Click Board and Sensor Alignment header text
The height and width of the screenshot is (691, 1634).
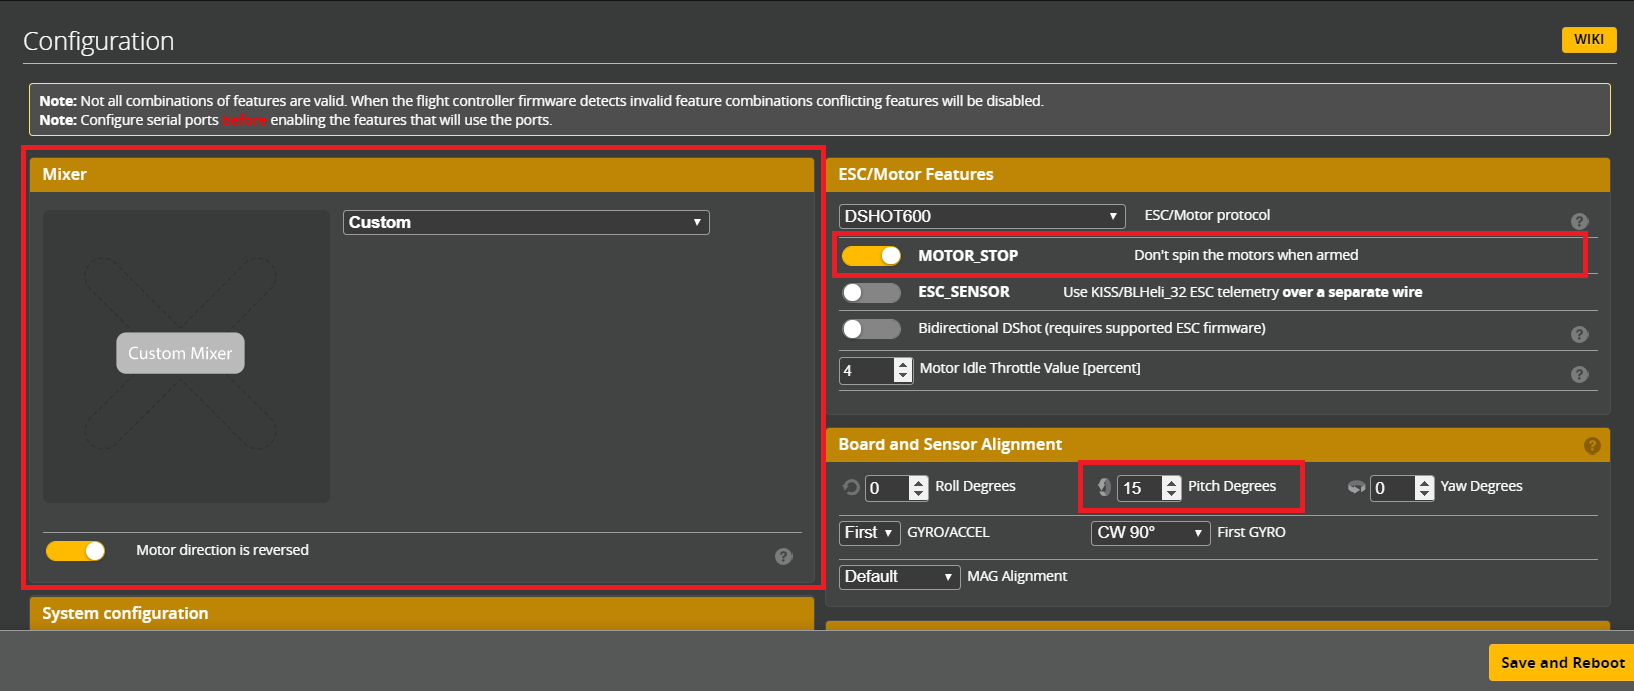coord(950,445)
